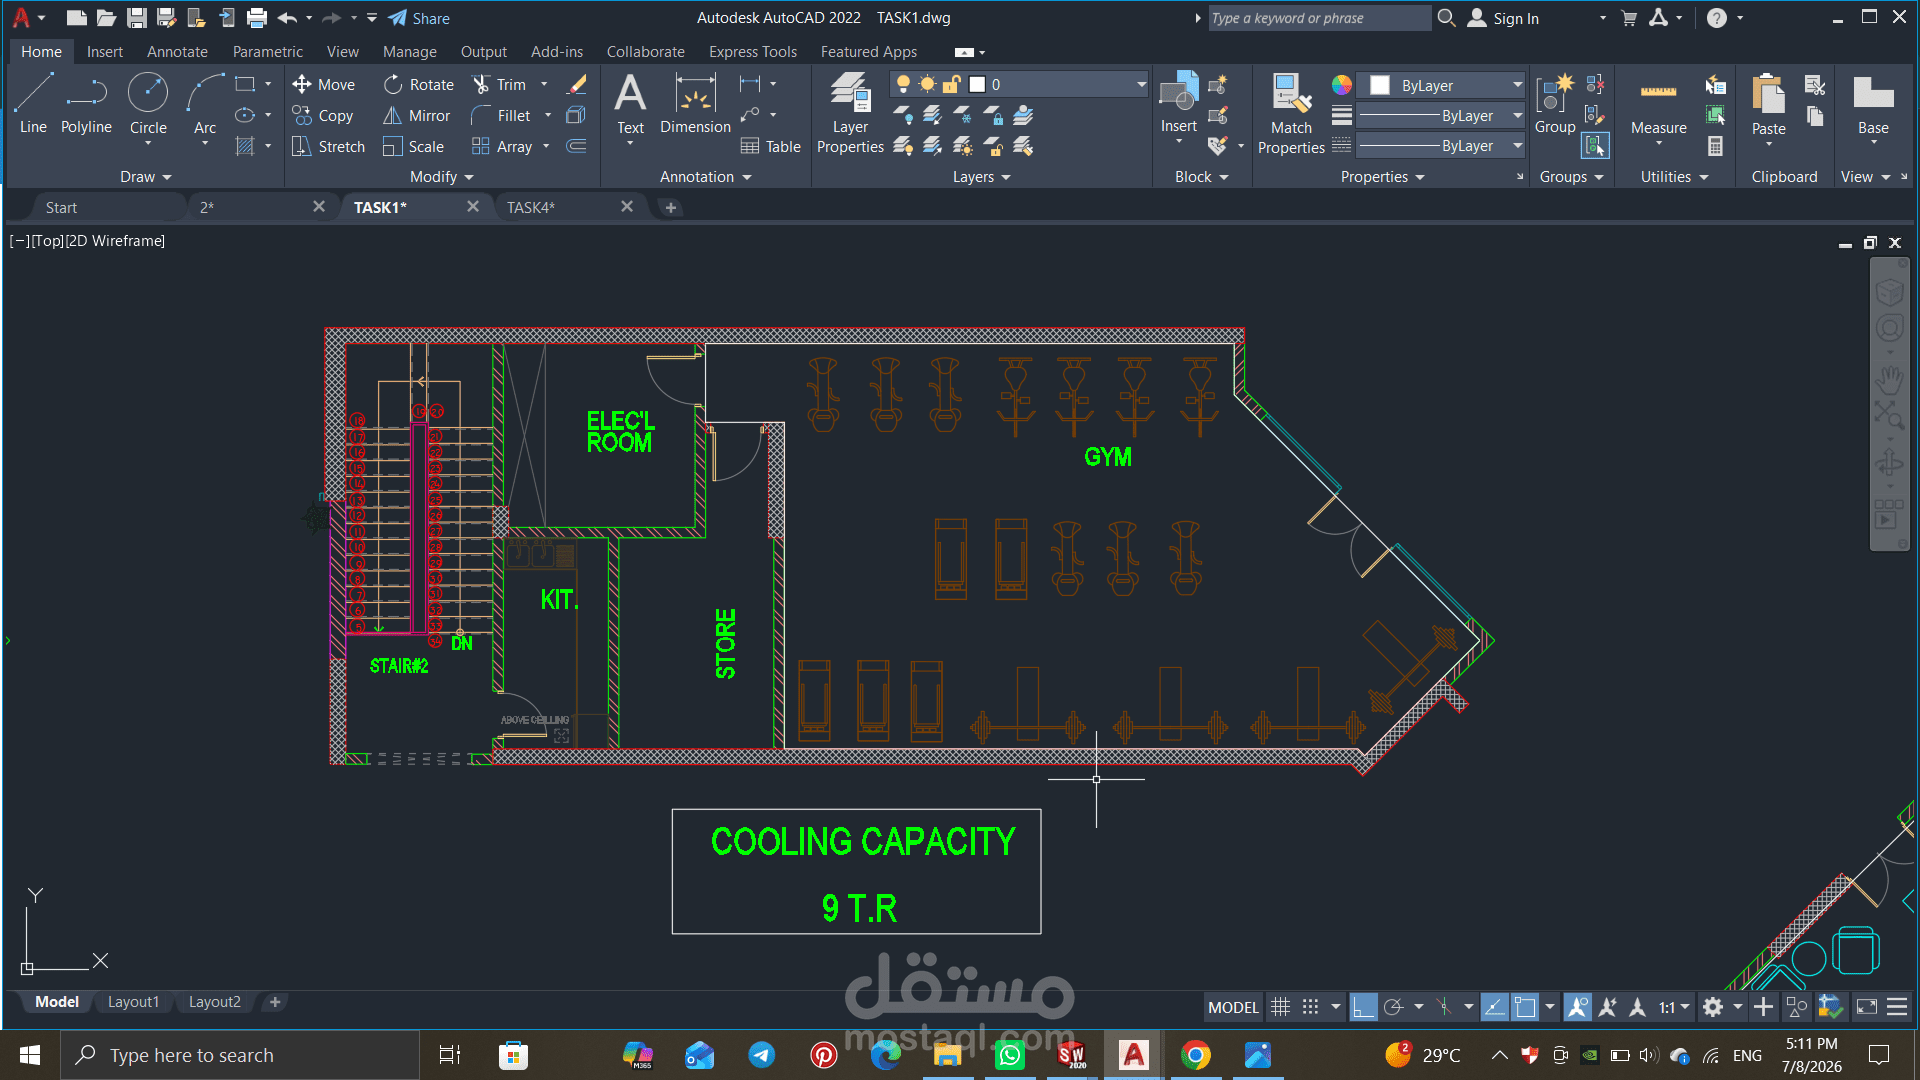
Task: Toggle annotation objects visibility
Action: [x=1577, y=1007]
